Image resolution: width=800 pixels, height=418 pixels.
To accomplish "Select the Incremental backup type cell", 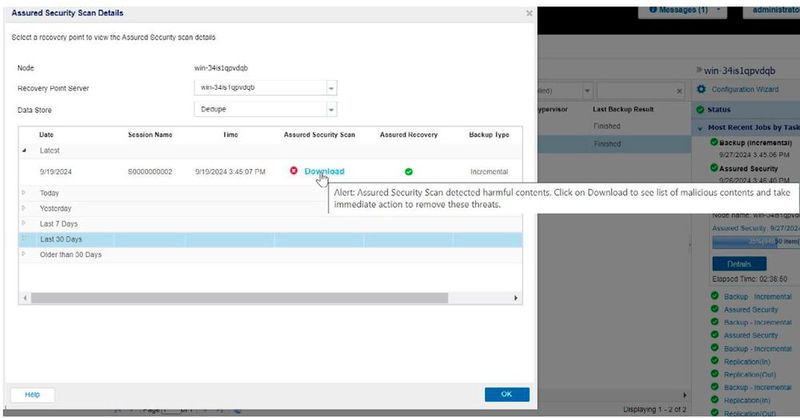I will click(489, 172).
